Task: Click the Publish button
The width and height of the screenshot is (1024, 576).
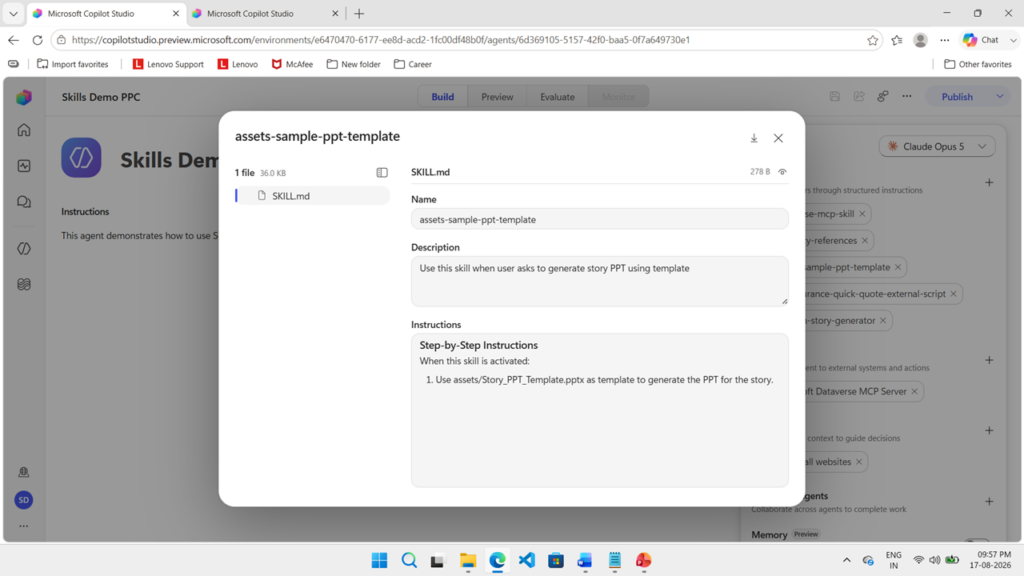Action: point(957,97)
